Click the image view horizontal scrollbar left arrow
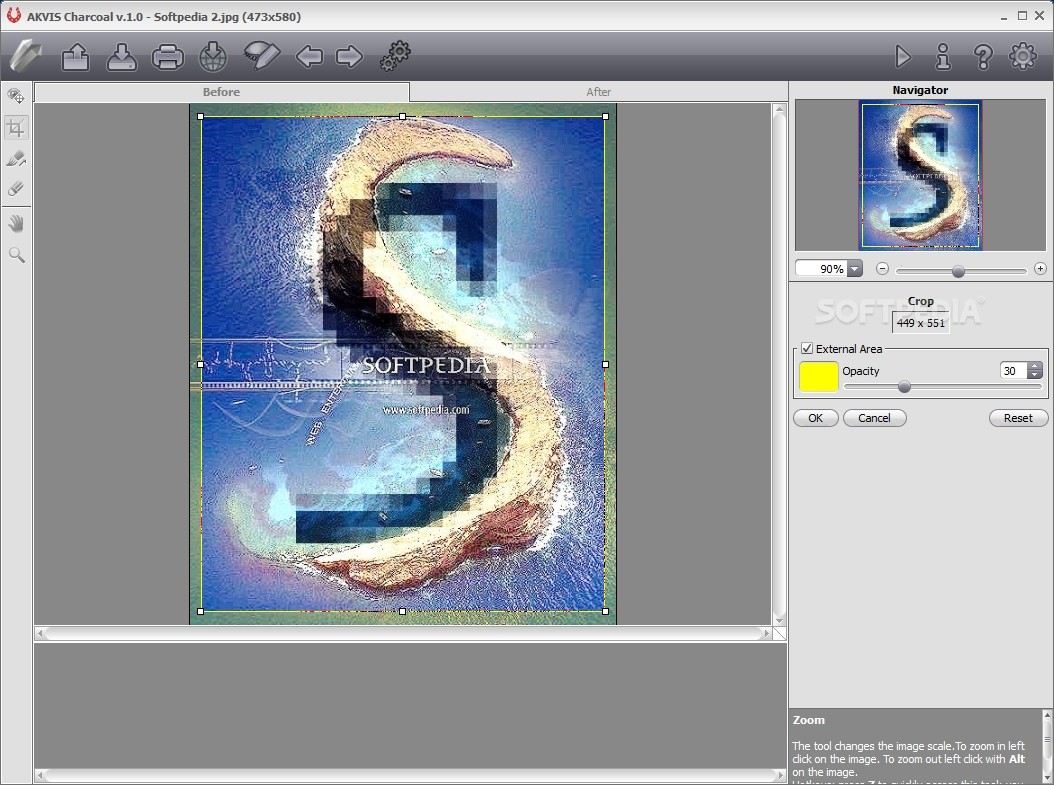 click(40, 633)
